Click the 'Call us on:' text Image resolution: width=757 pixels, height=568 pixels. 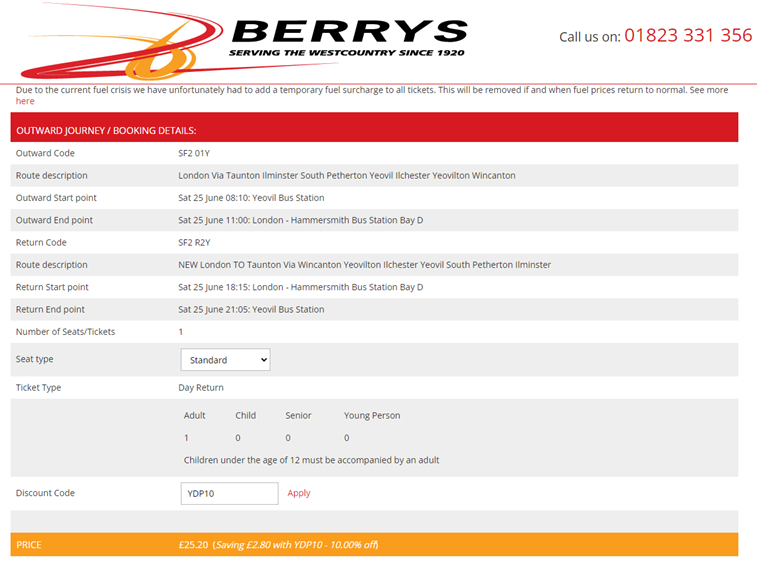pyautogui.click(x=589, y=37)
